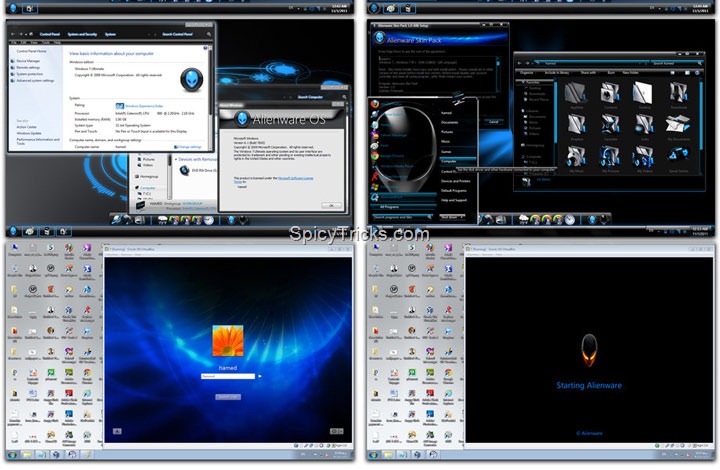Click the scrollbar in the Skin Pack license text box
Image resolution: width=720 pixels, height=470 pixels.
[498, 74]
